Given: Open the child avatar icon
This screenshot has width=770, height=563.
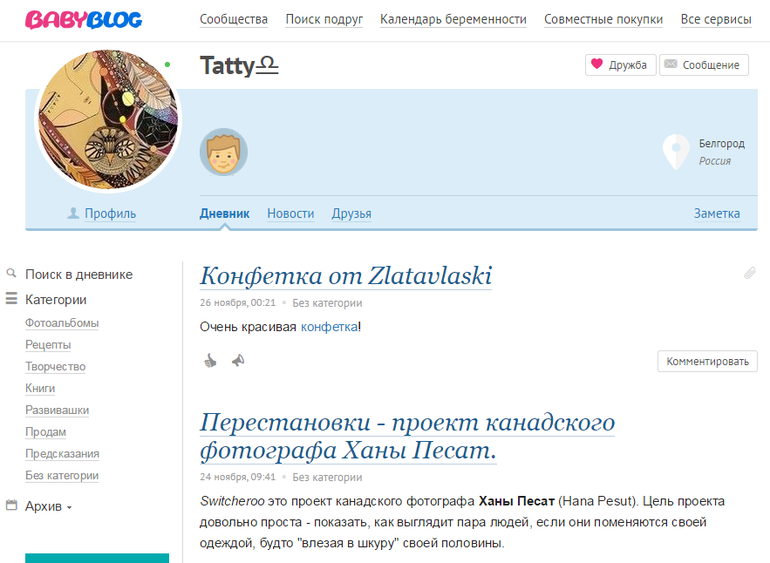Looking at the screenshot, I should point(223,152).
